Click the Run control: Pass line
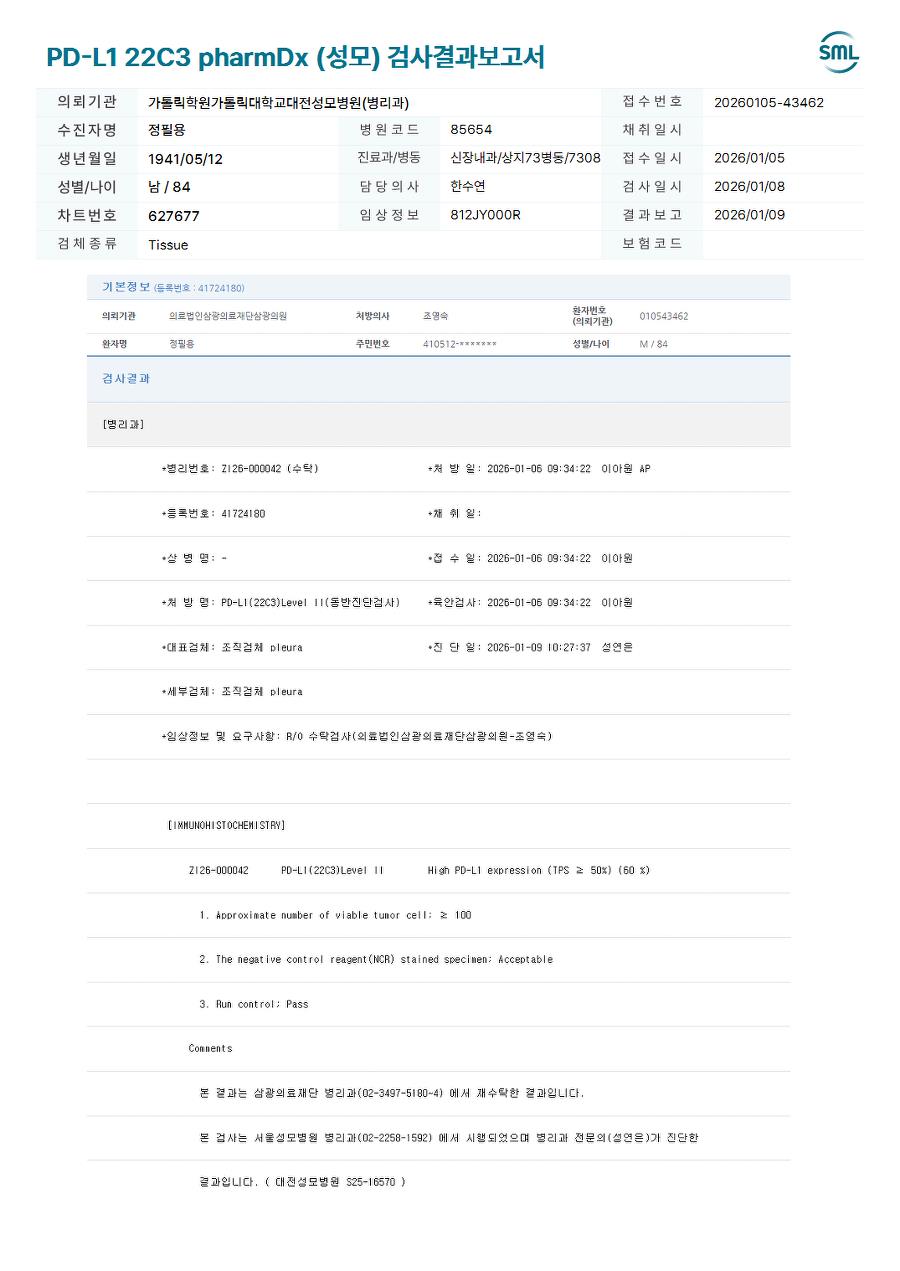The image size is (900, 1271). tap(254, 1004)
